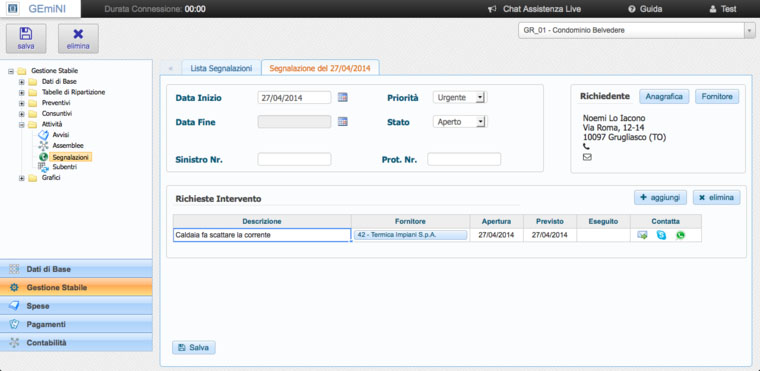Edit the 'Caldaia fa scattare la corrente' cell
The height and width of the screenshot is (371, 760).
[262, 235]
